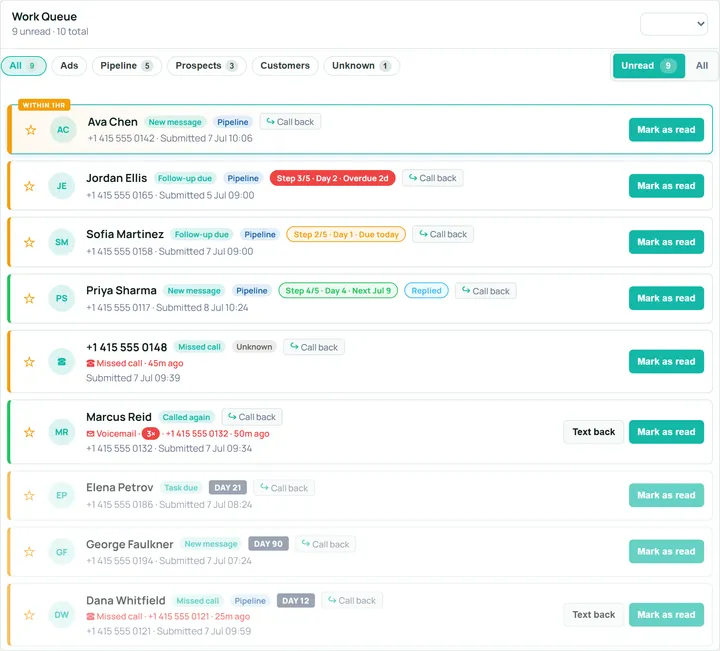Mark Priya Sharma as read
The height and width of the screenshot is (651, 720).
[666, 298]
